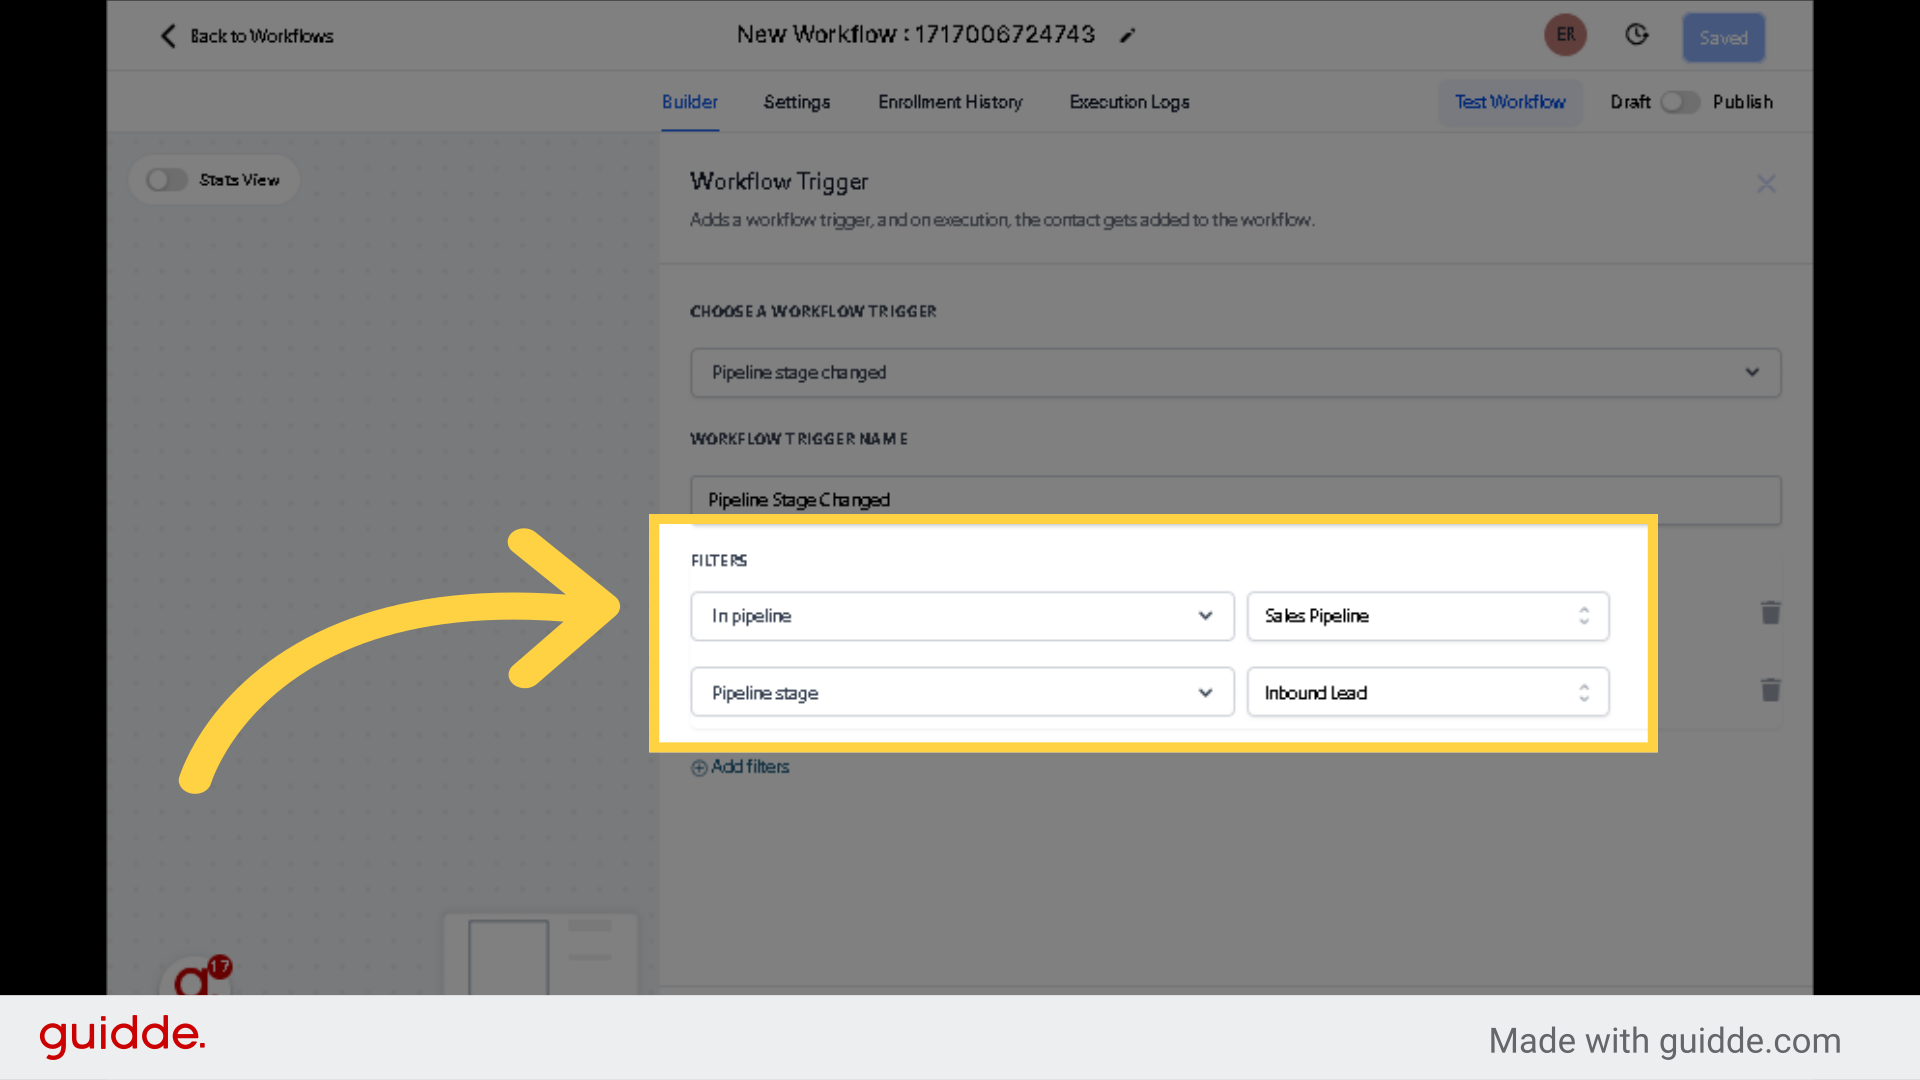Toggle the Stats View switch
This screenshot has height=1080, width=1920.
point(166,180)
